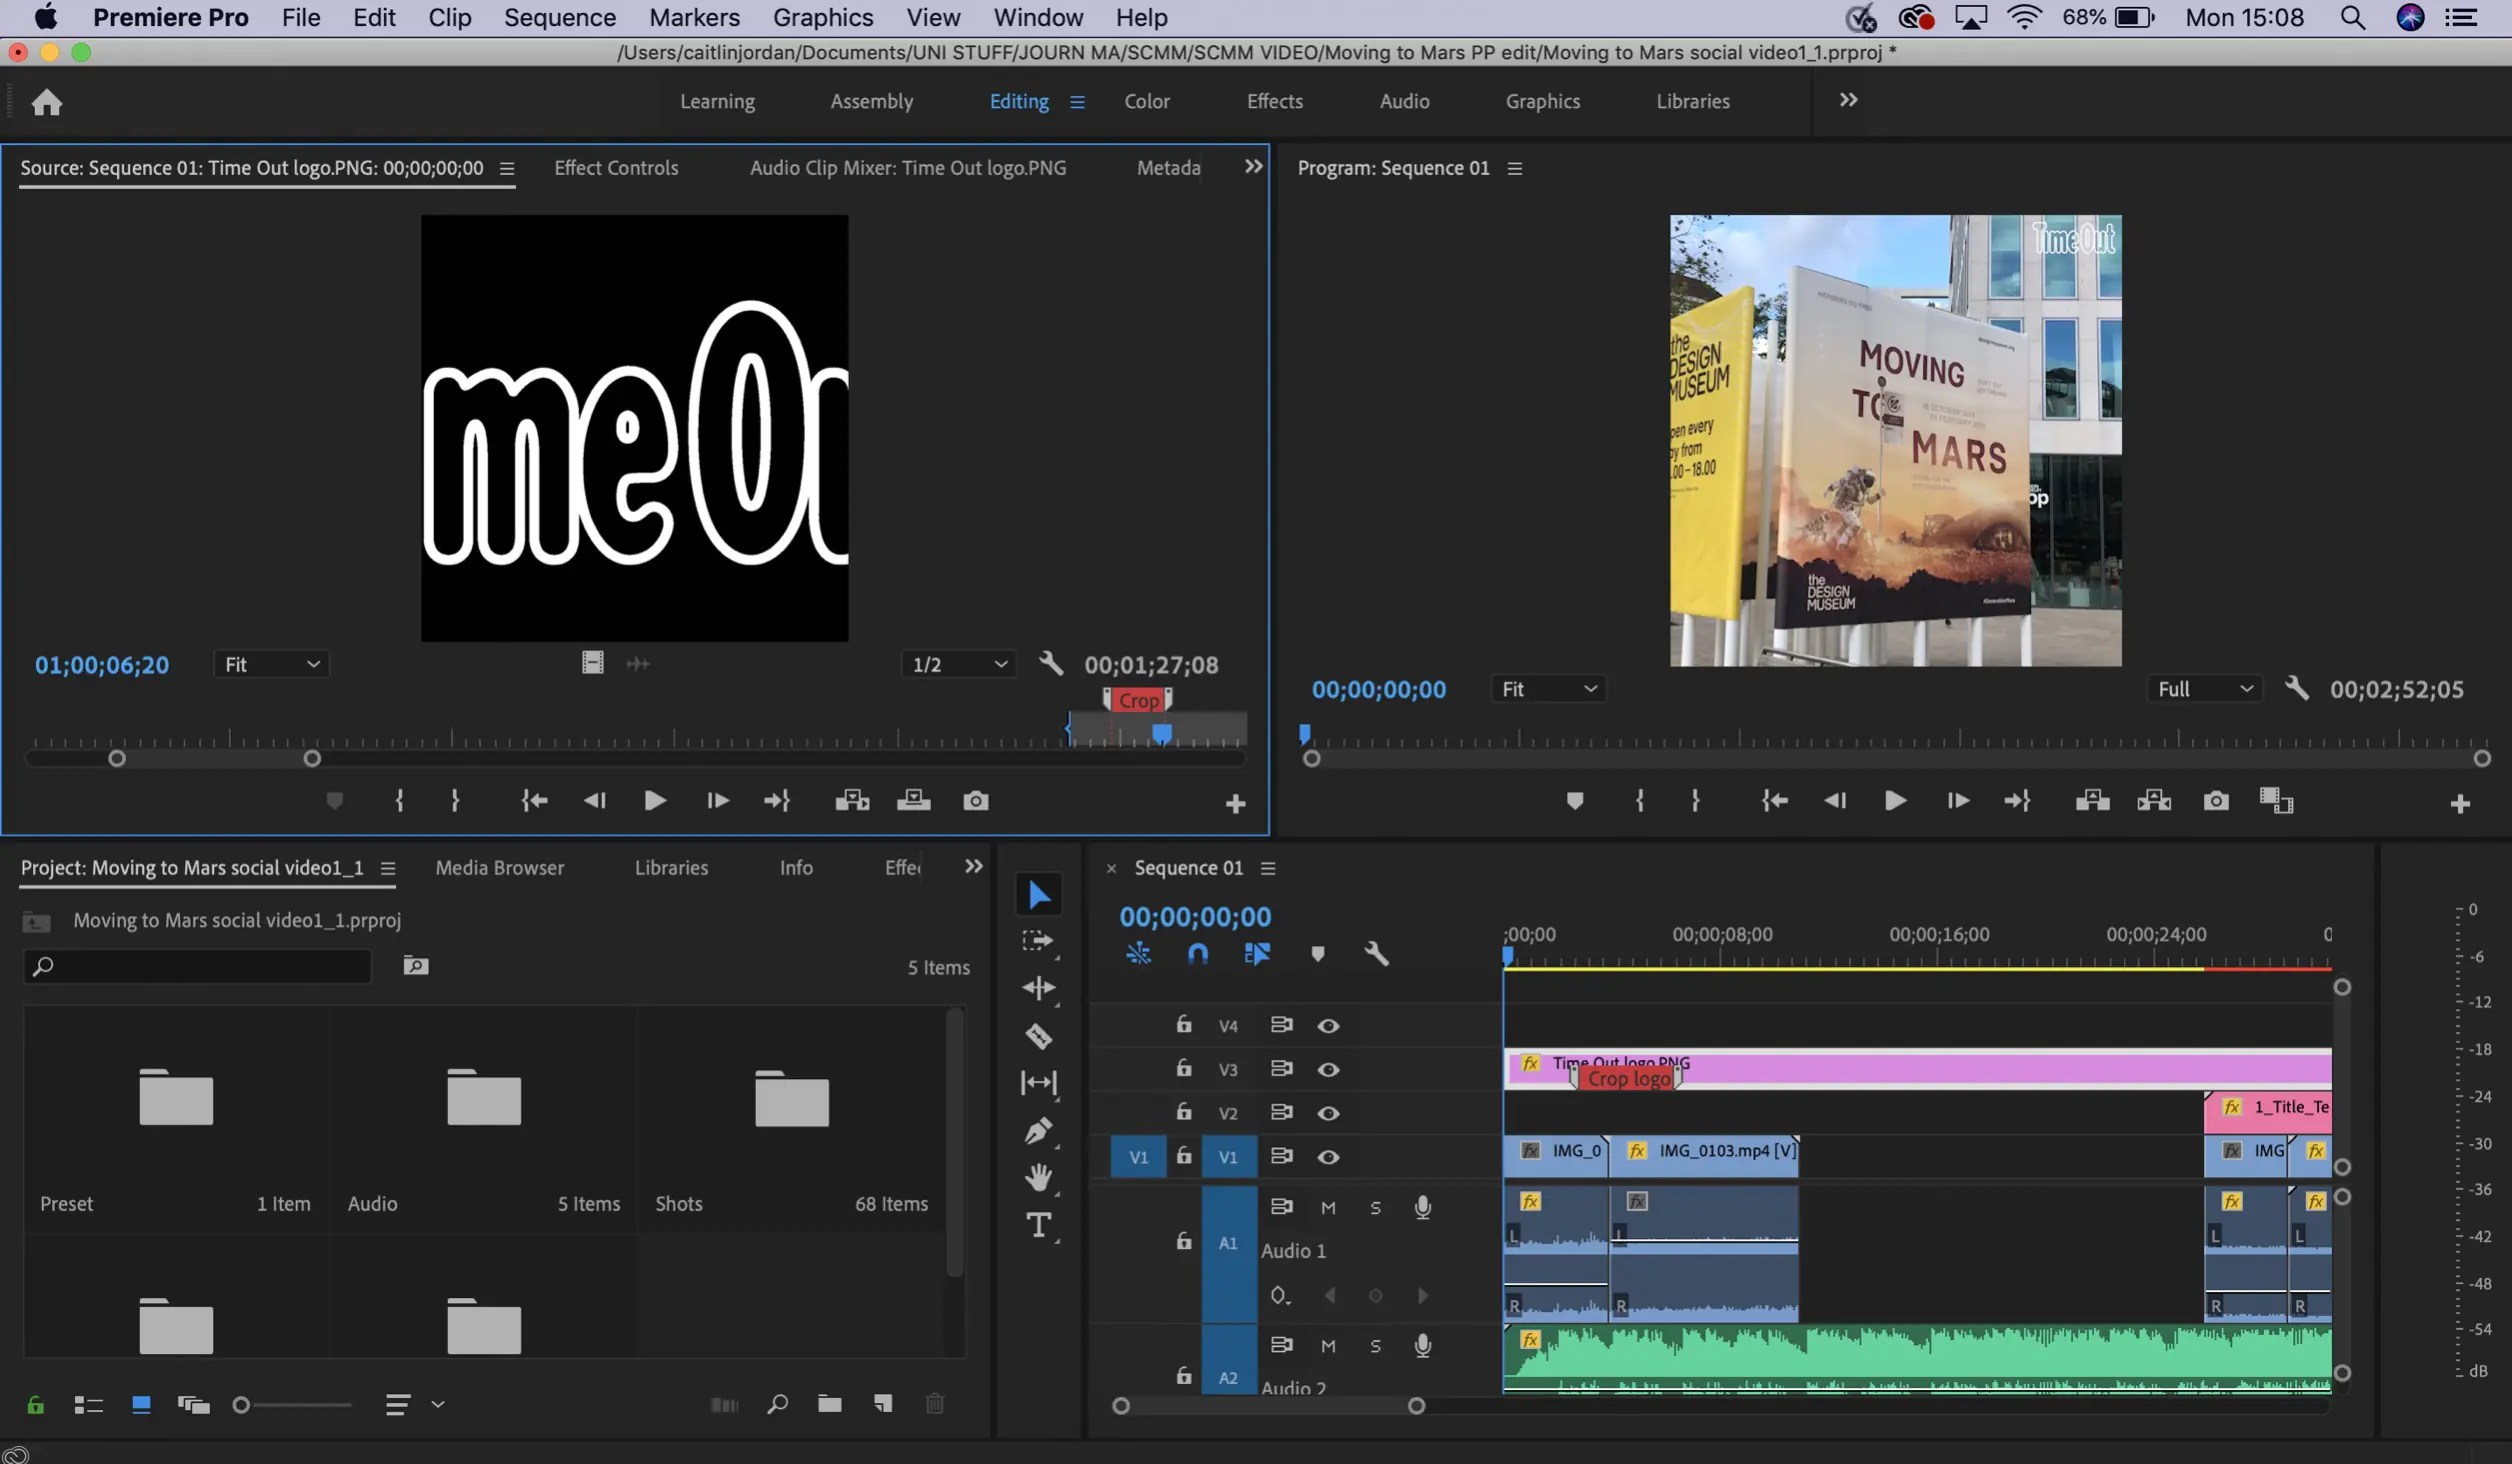Viewport: 2512px width, 1464px height.
Task: Toggle V1 track output eye
Action: pyautogui.click(x=1328, y=1156)
